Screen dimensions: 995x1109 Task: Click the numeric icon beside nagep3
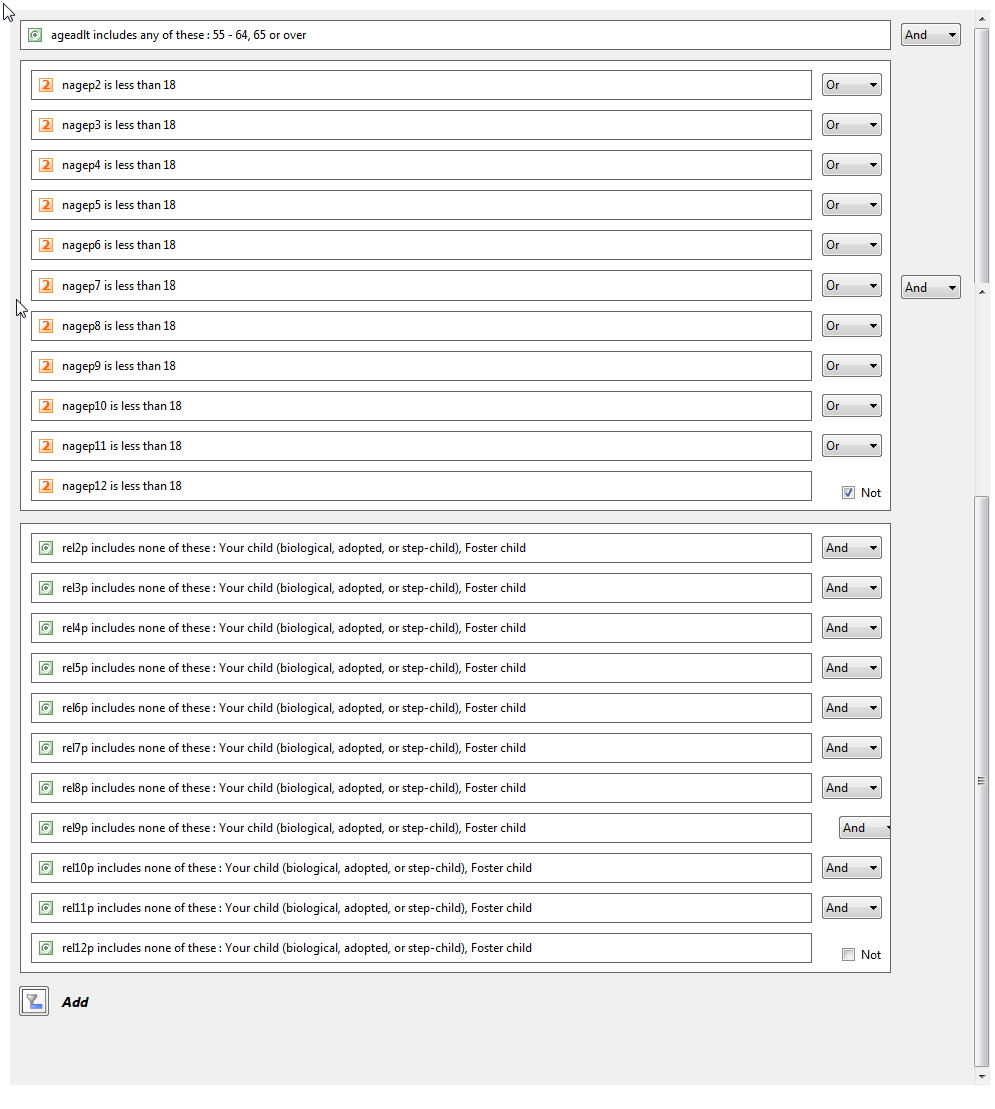pyautogui.click(x=46, y=125)
